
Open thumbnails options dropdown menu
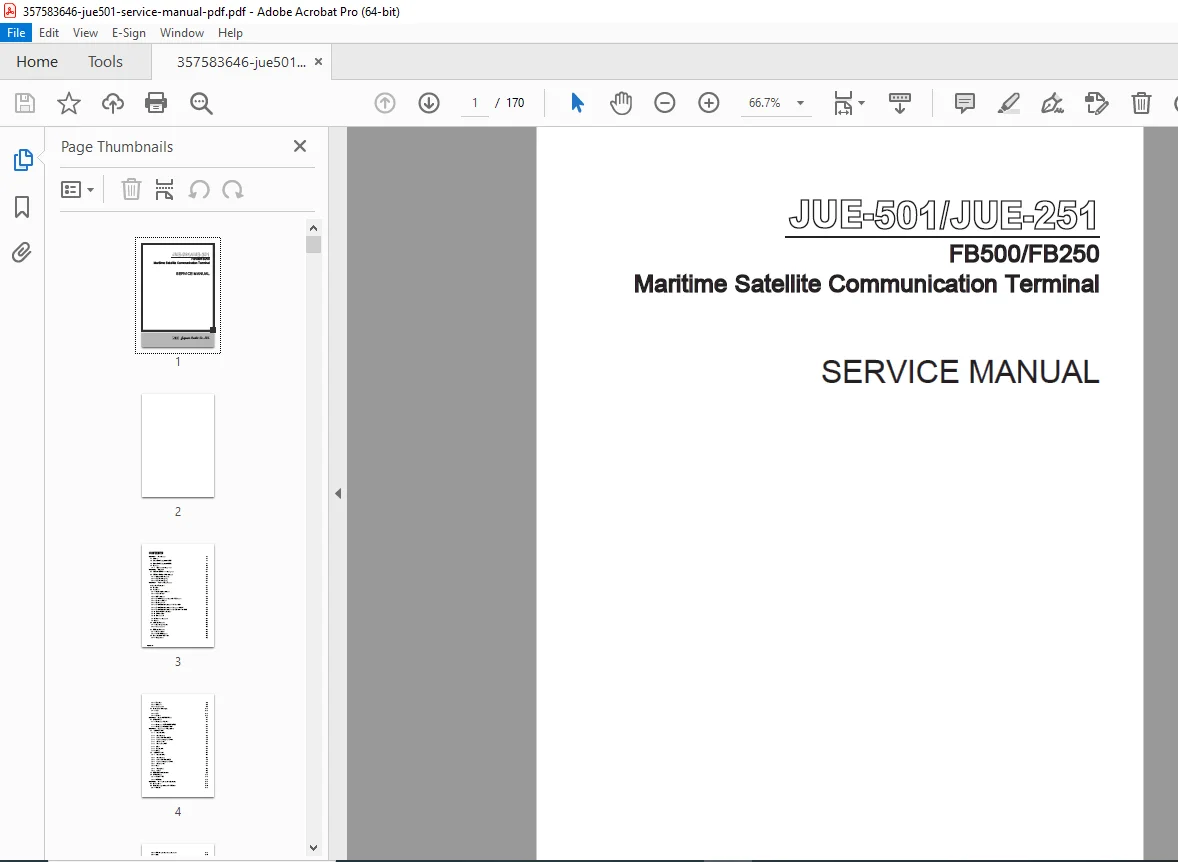click(x=77, y=189)
